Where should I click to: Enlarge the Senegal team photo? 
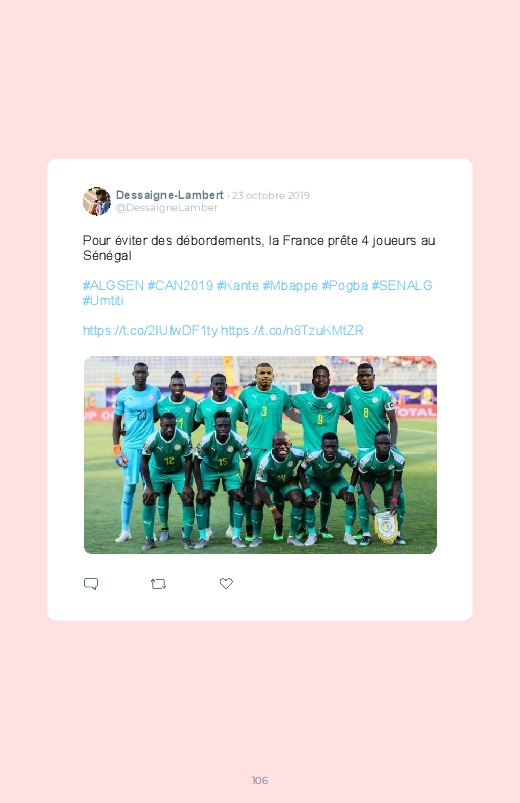[260, 455]
